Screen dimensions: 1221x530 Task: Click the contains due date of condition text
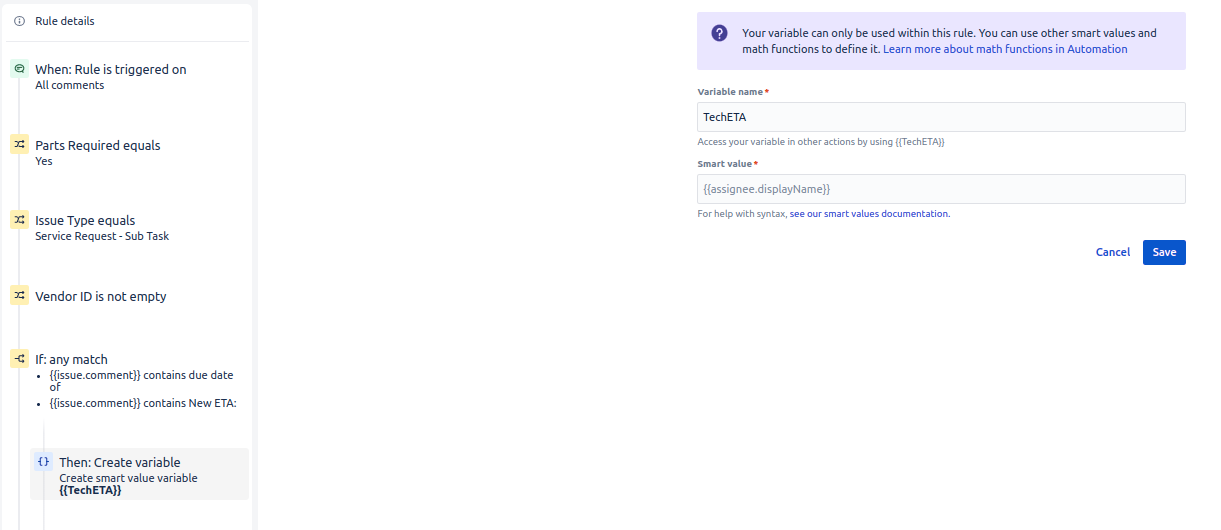click(141, 381)
